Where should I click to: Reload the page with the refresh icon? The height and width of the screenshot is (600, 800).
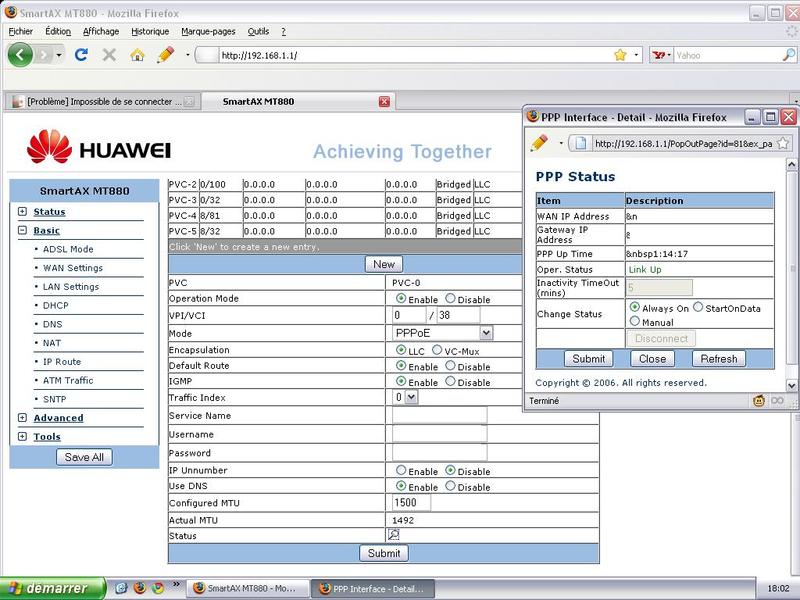point(81,55)
